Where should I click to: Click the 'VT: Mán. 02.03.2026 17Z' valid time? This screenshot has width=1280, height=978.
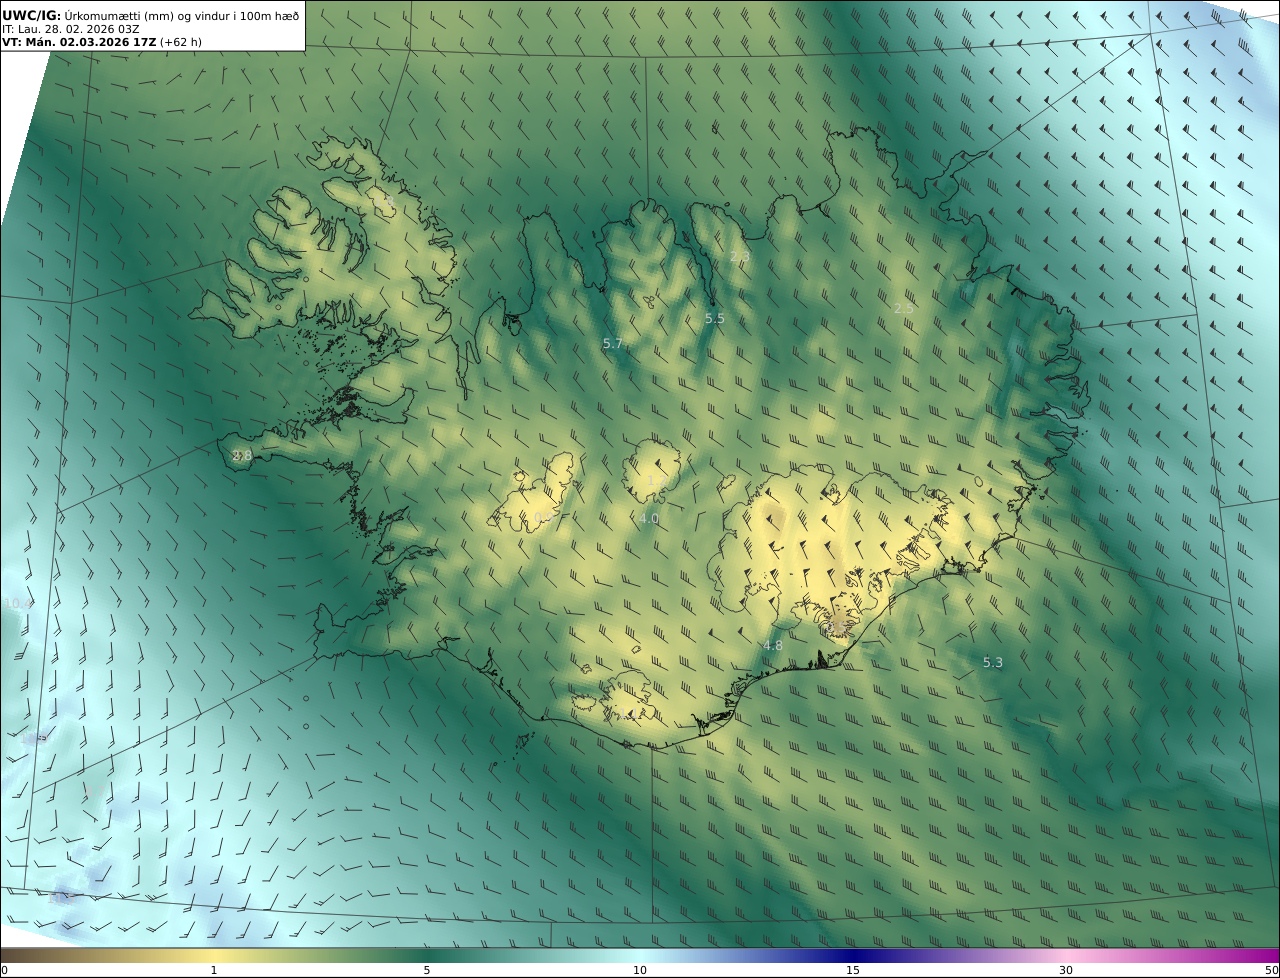coord(79,43)
